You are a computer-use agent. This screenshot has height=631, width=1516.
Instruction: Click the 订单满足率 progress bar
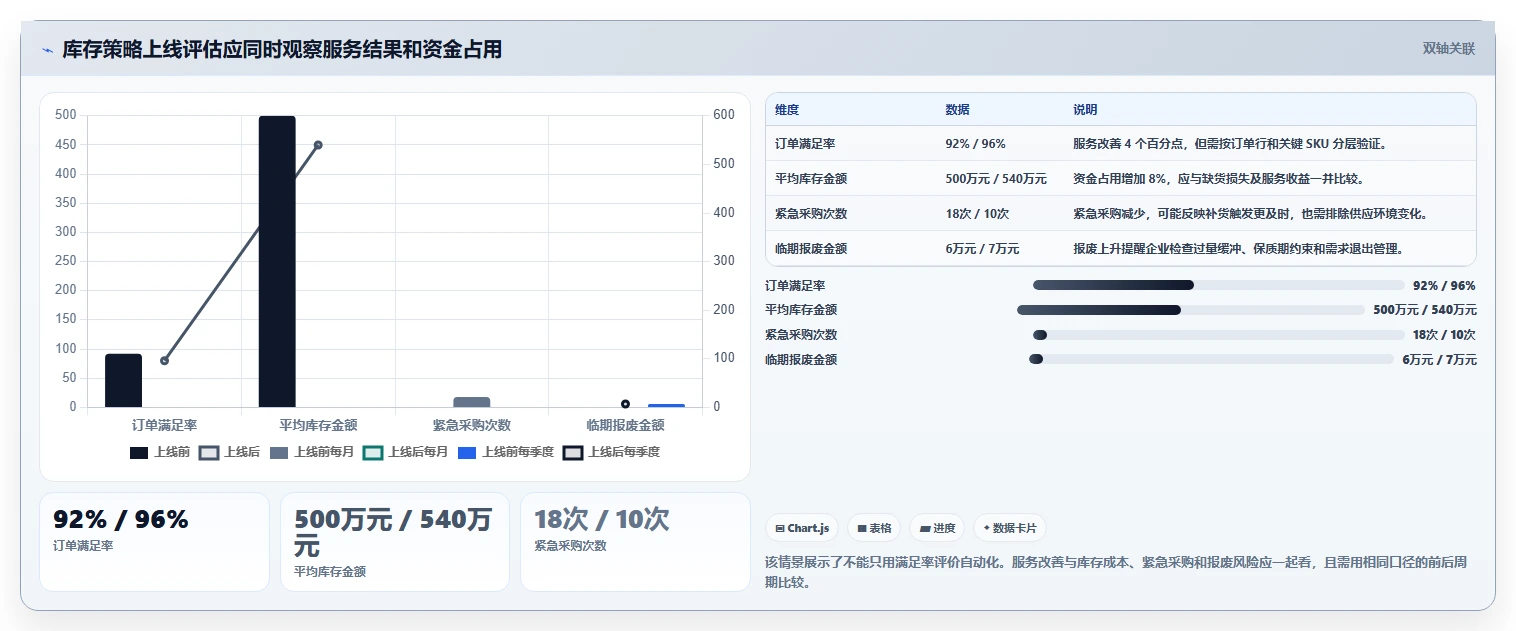coord(1218,285)
